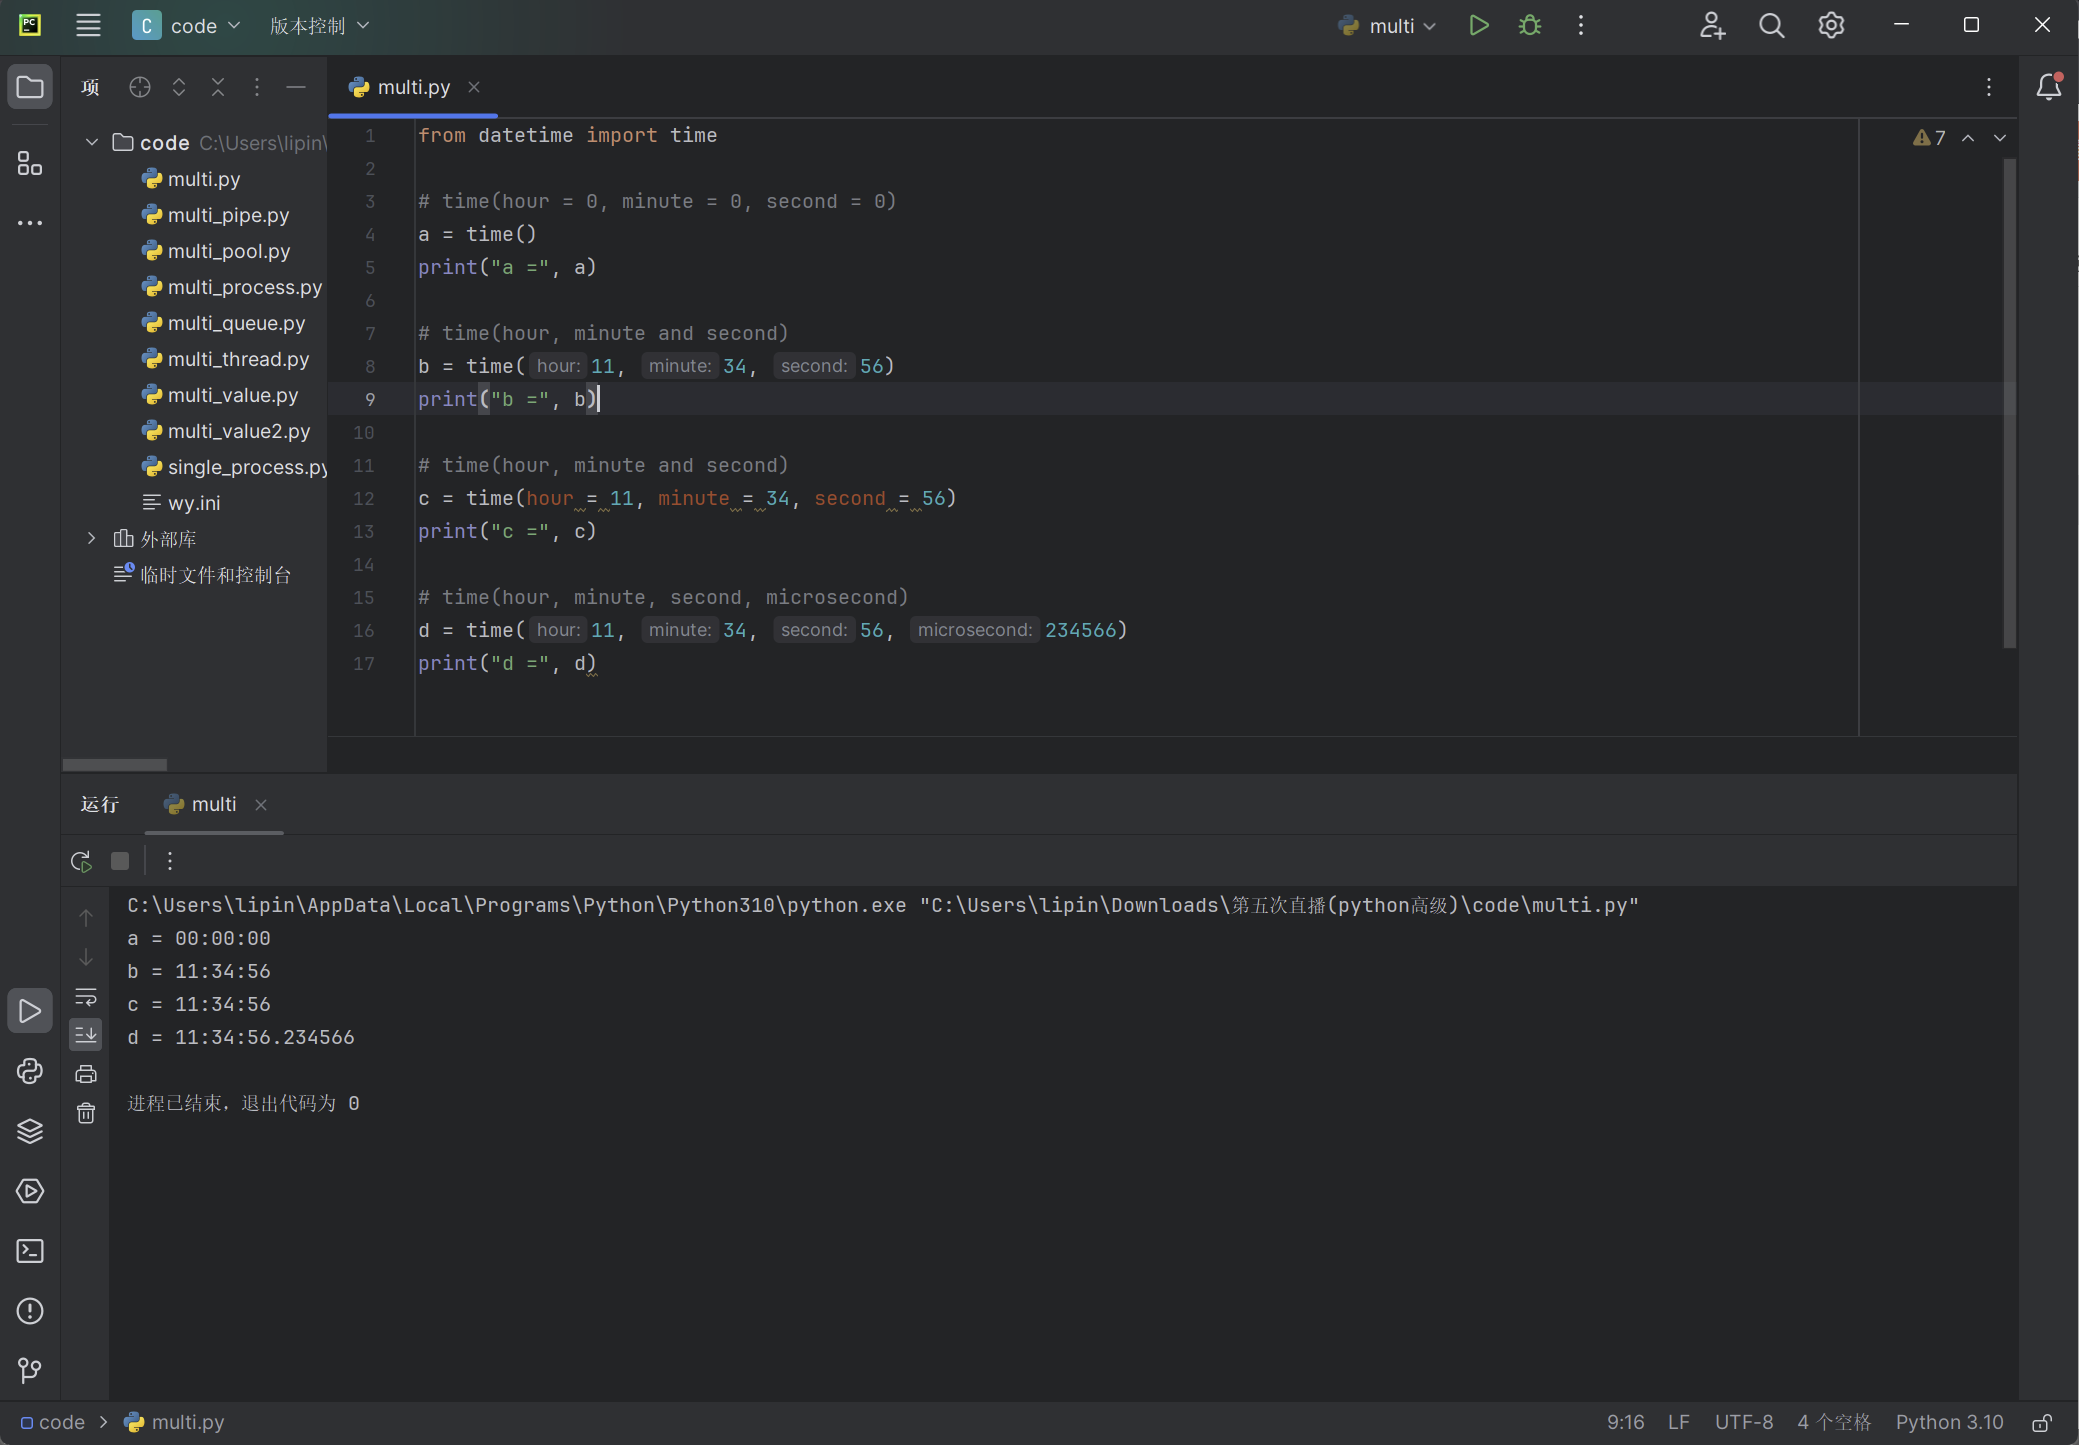The image size is (2079, 1445).
Task: Hide the project tool window
Action: click(296, 87)
